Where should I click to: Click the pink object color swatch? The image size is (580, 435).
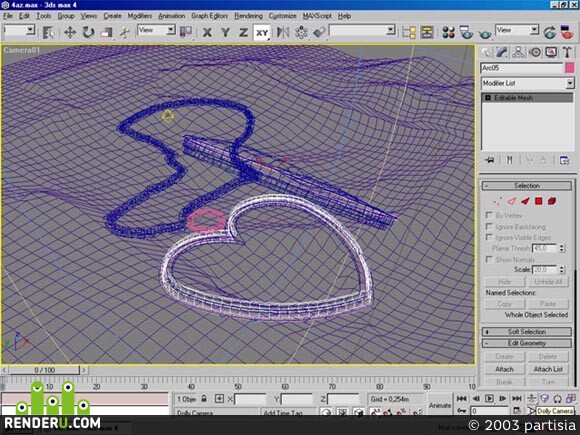(570, 68)
